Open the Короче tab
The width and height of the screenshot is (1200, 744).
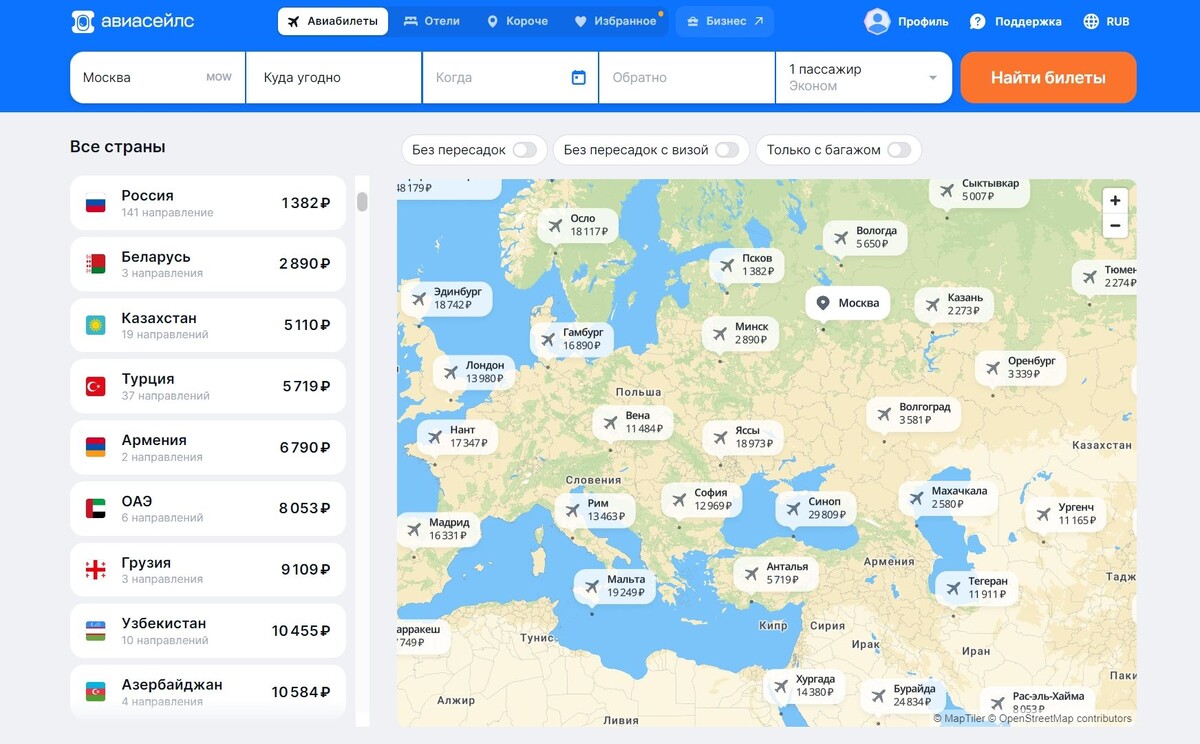(x=517, y=21)
